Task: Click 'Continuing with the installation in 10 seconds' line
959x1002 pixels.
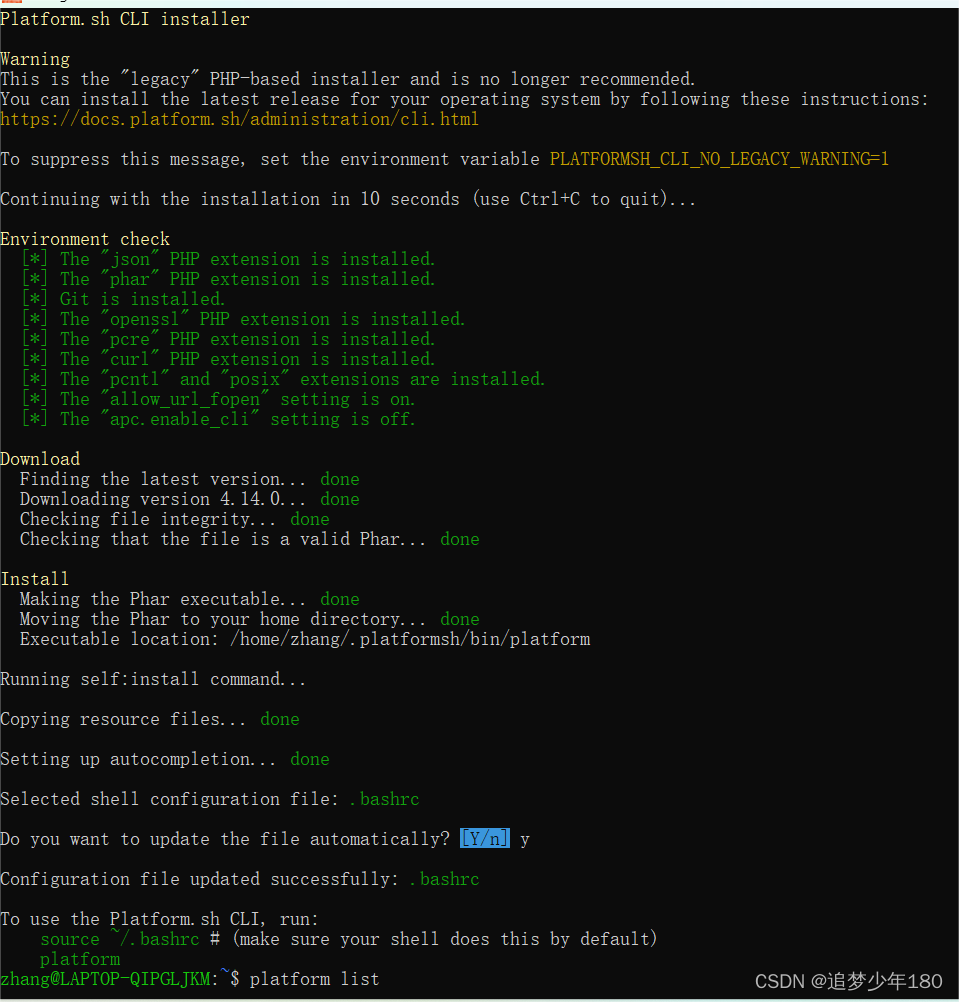Action: coord(348,199)
